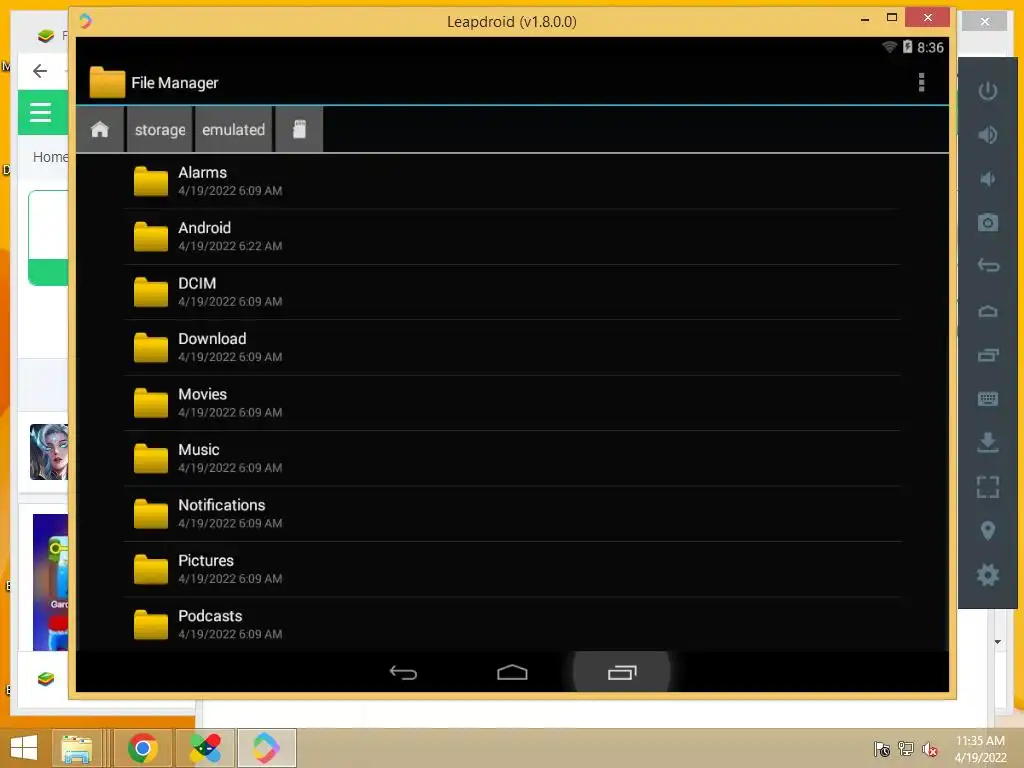Click the back arrow in background window

pyautogui.click(x=40, y=71)
